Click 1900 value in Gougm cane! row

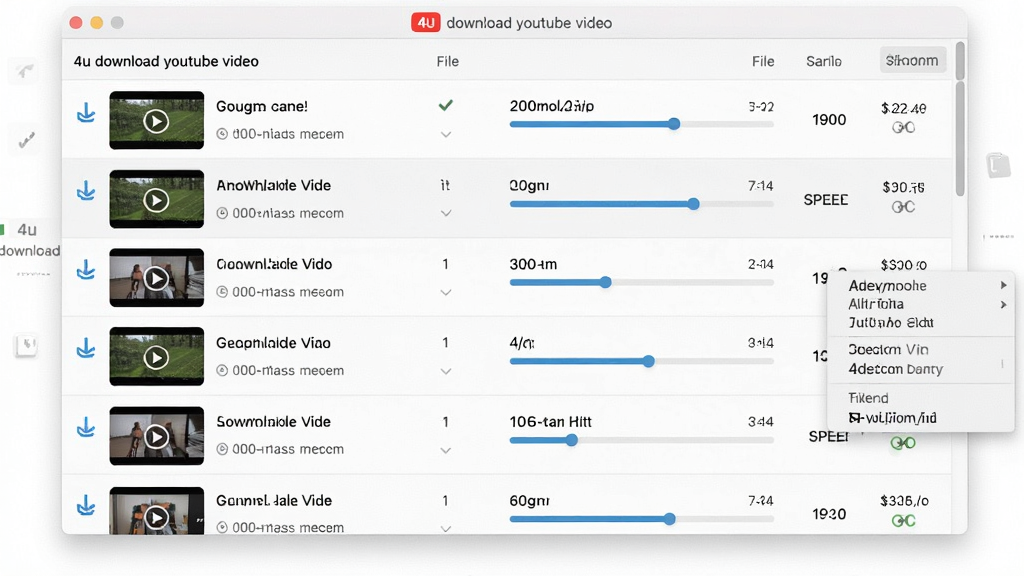click(829, 120)
